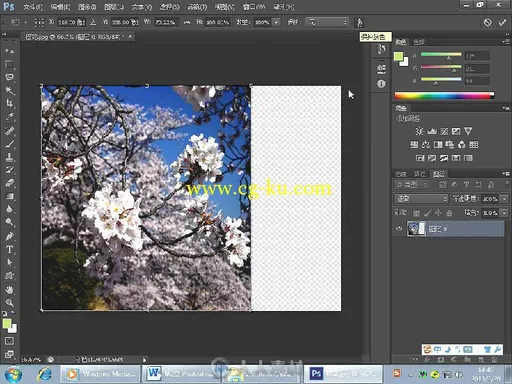The width and height of the screenshot is (512, 384).
Task: Add a Photo Filter adjustment
Action: click(450, 144)
